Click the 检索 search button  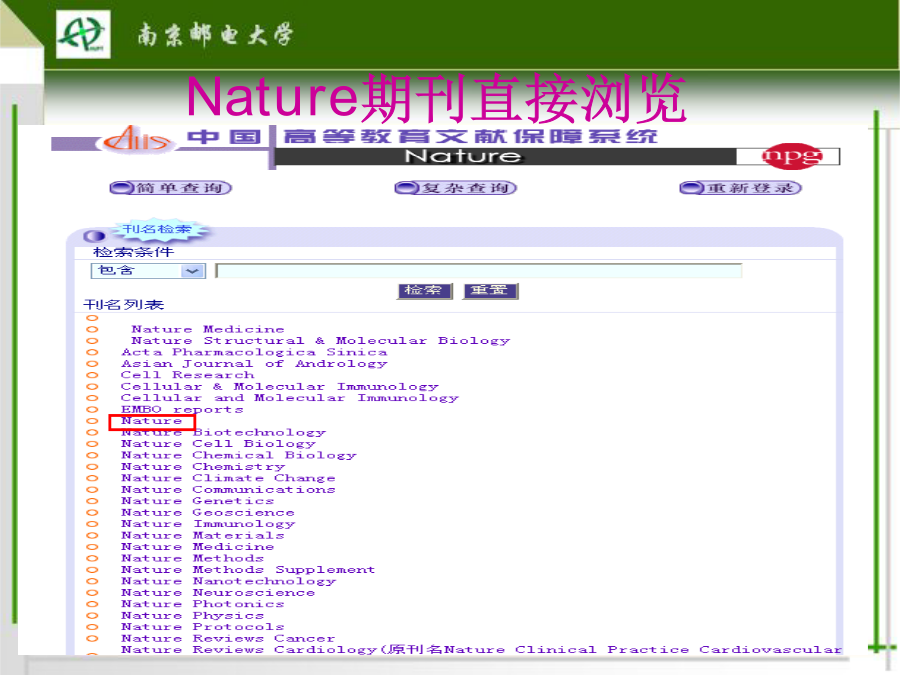click(x=425, y=290)
